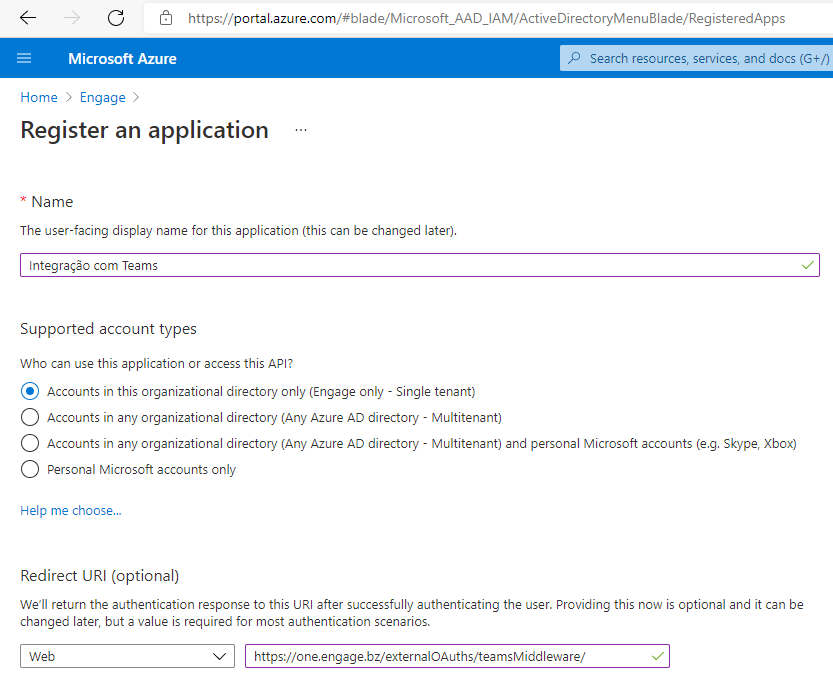This screenshot has width=833, height=680.
Task: Click the browser forward arrow
Action: click(x=72, y=18)
